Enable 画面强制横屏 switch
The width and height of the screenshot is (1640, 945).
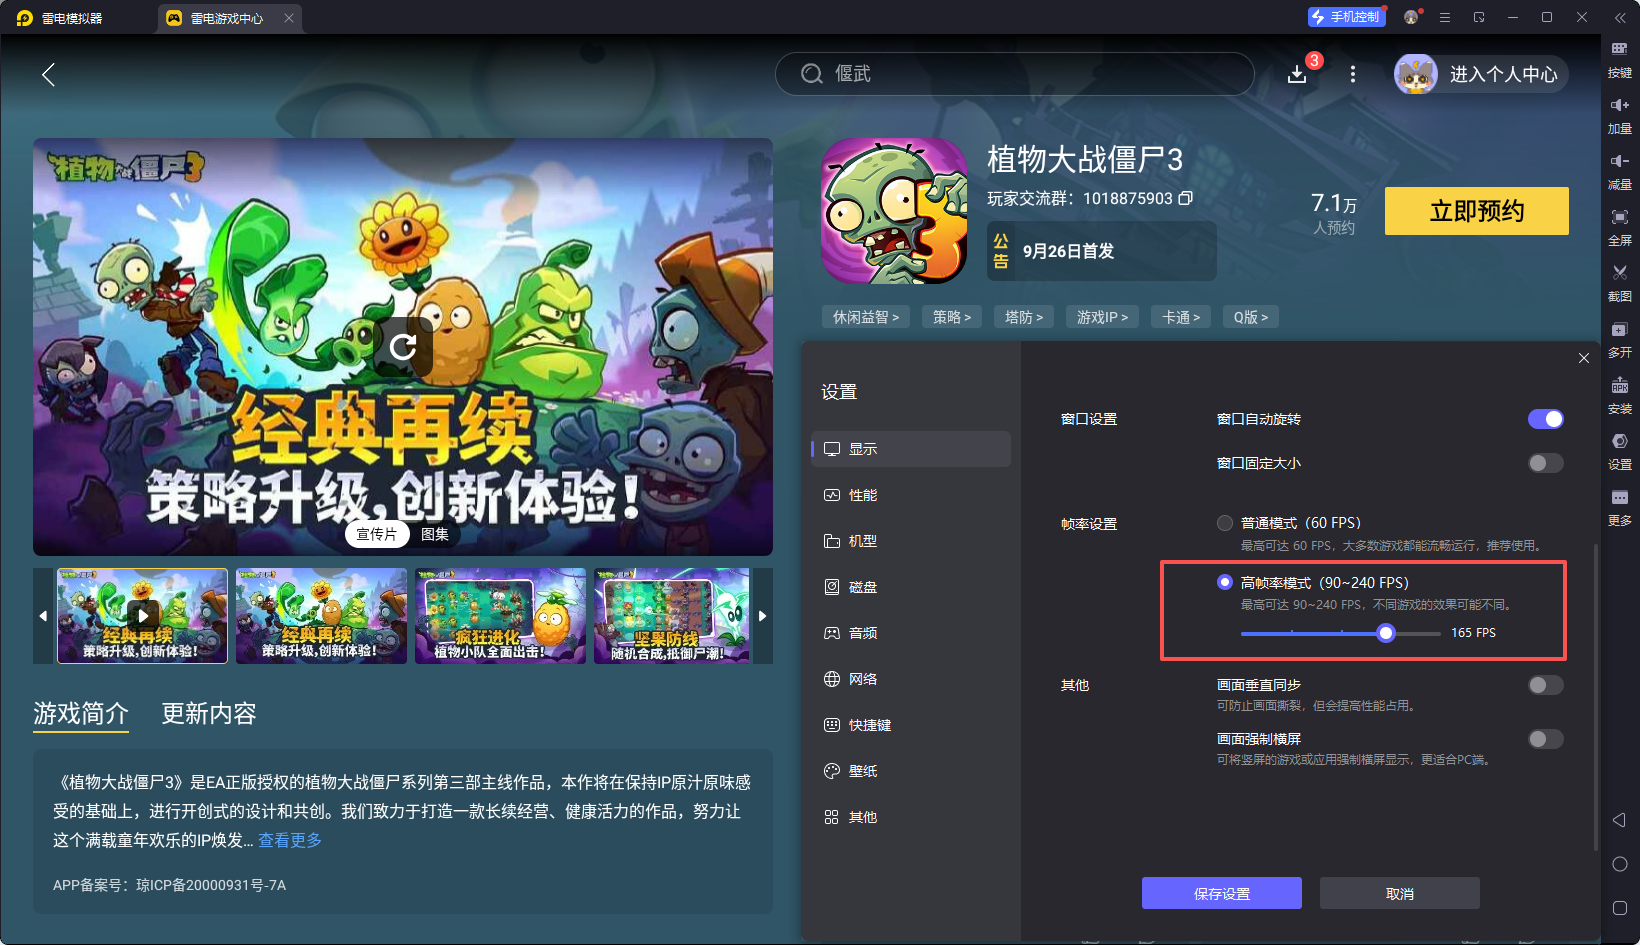coord(1545,739)
